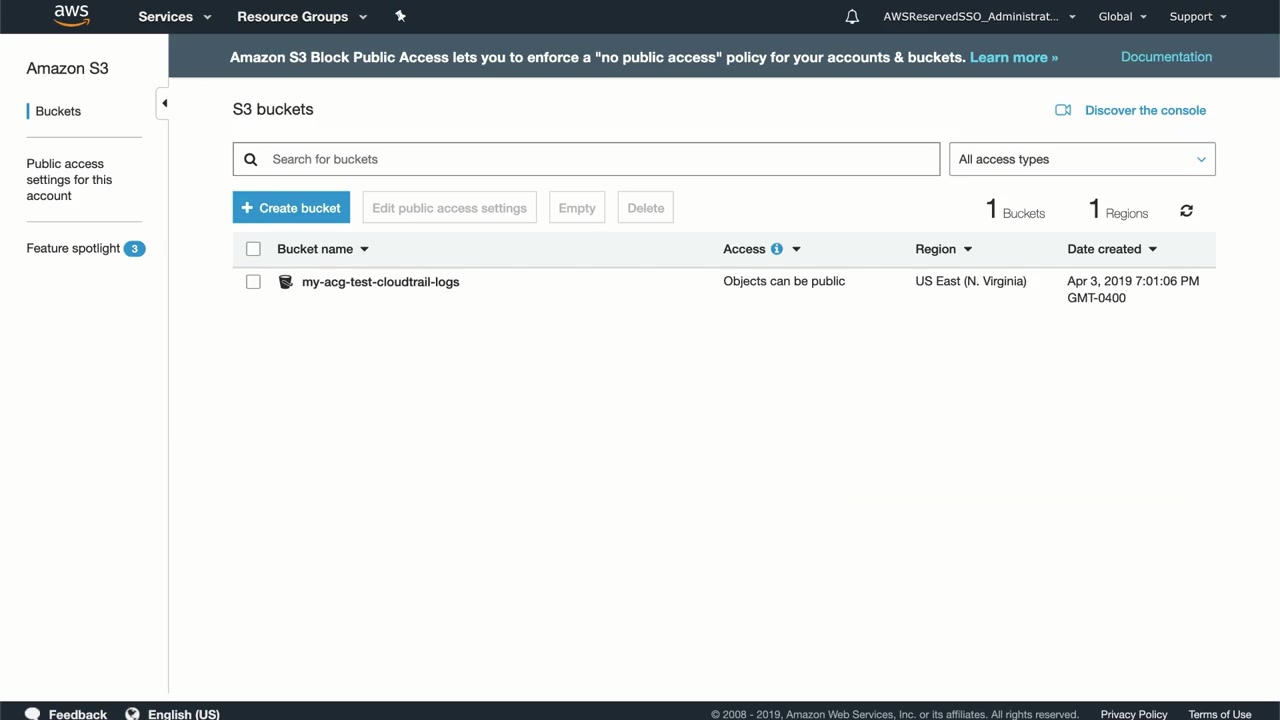Click the S3 buckets heading
Viewport: 1280px width, 720px height.
(x=273, y=109)
